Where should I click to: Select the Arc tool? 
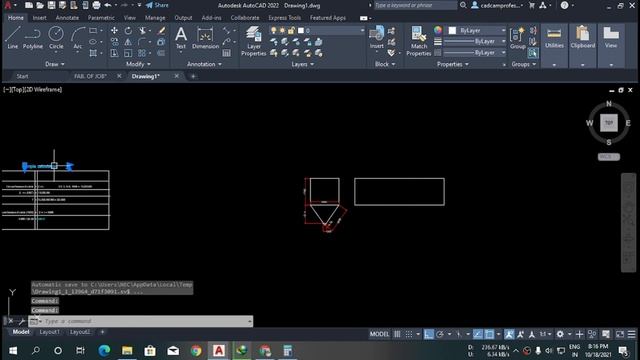pos(78,38)
